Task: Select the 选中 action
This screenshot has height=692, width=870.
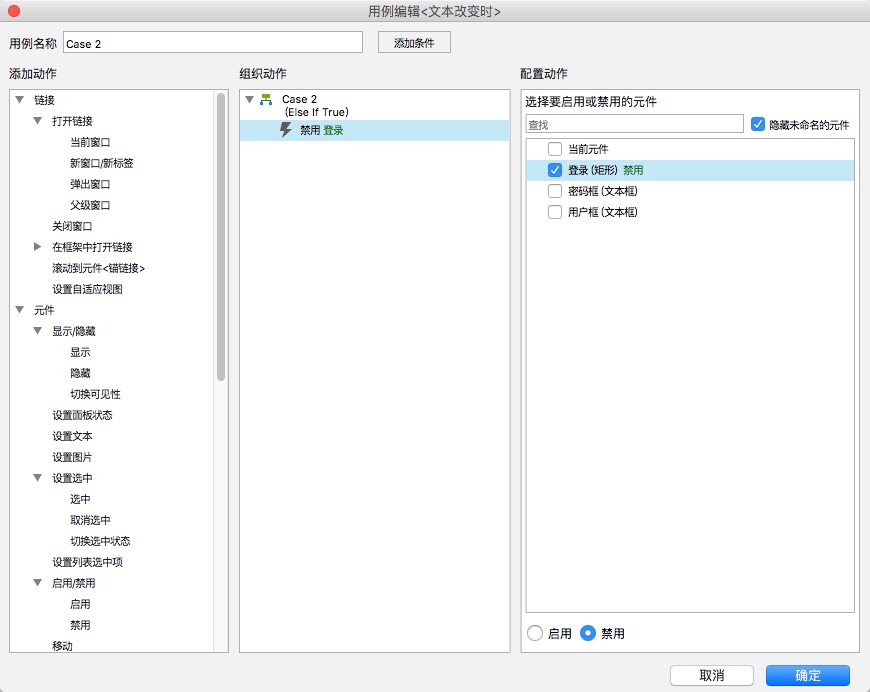Action: [x=80, y=499]
